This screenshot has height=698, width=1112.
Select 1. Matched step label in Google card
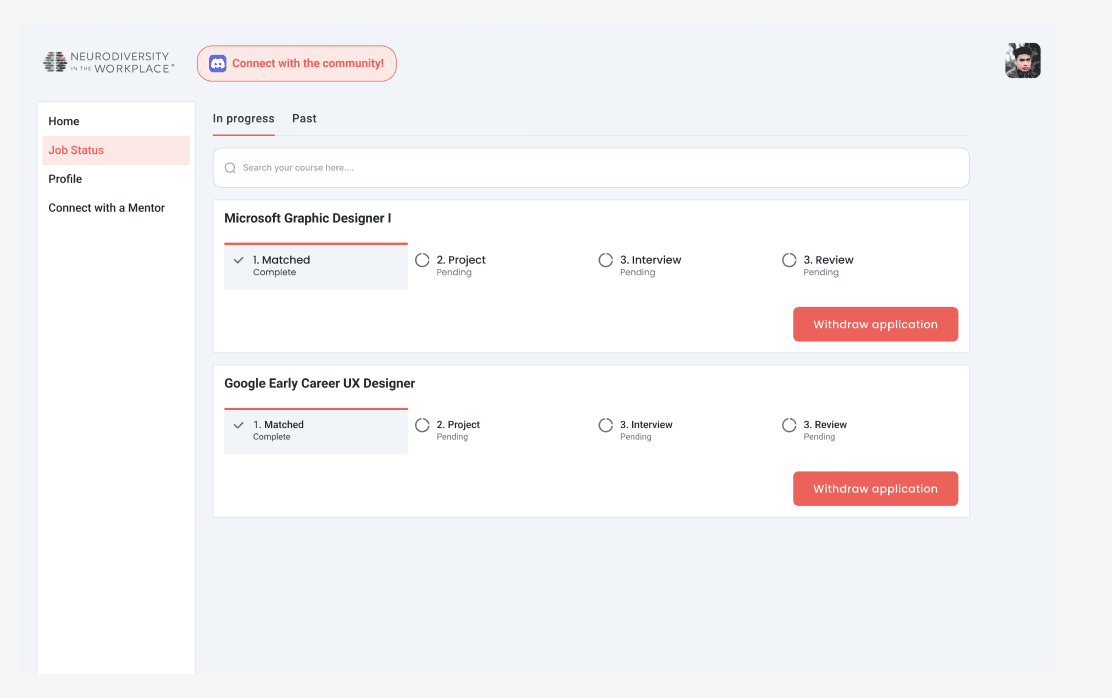[x=279, y=425]
